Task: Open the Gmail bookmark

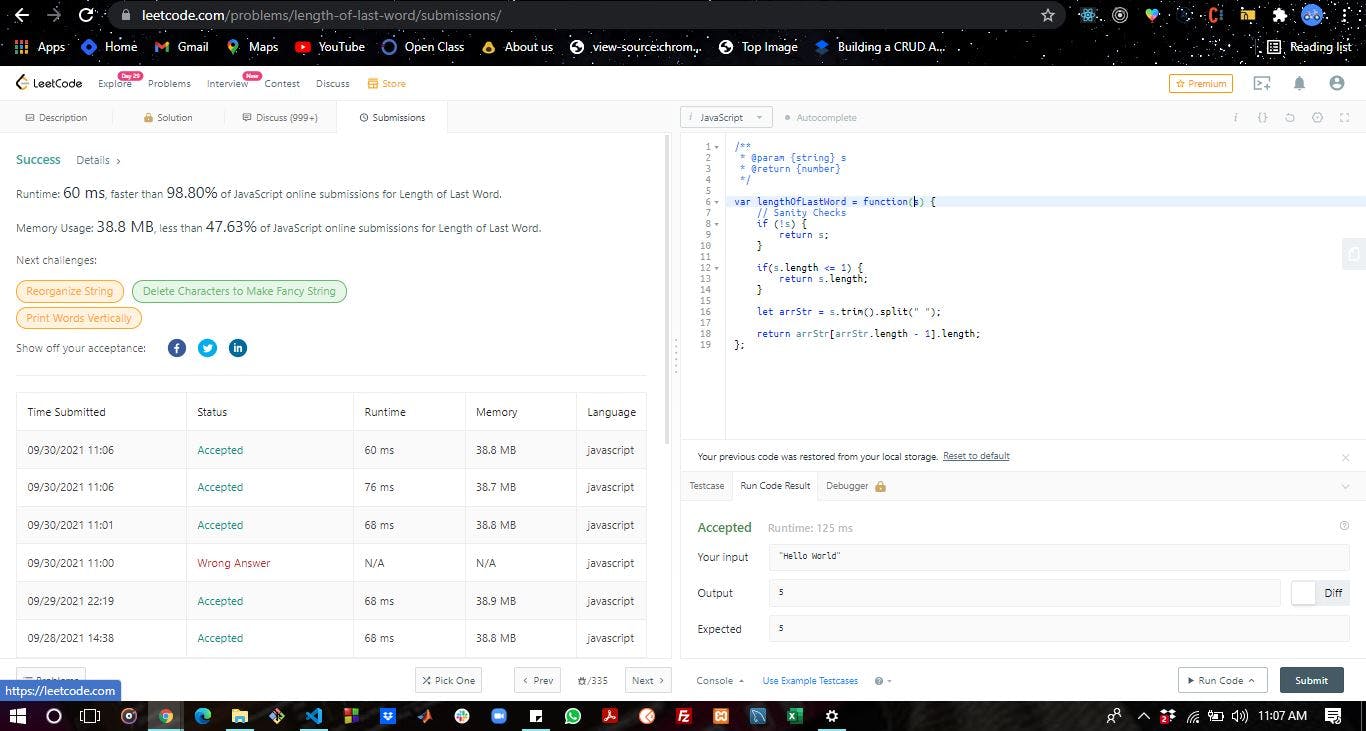Action: coord(182,47)
